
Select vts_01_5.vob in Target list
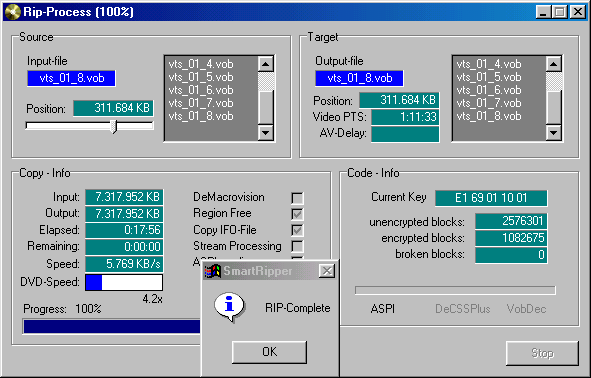489,77
